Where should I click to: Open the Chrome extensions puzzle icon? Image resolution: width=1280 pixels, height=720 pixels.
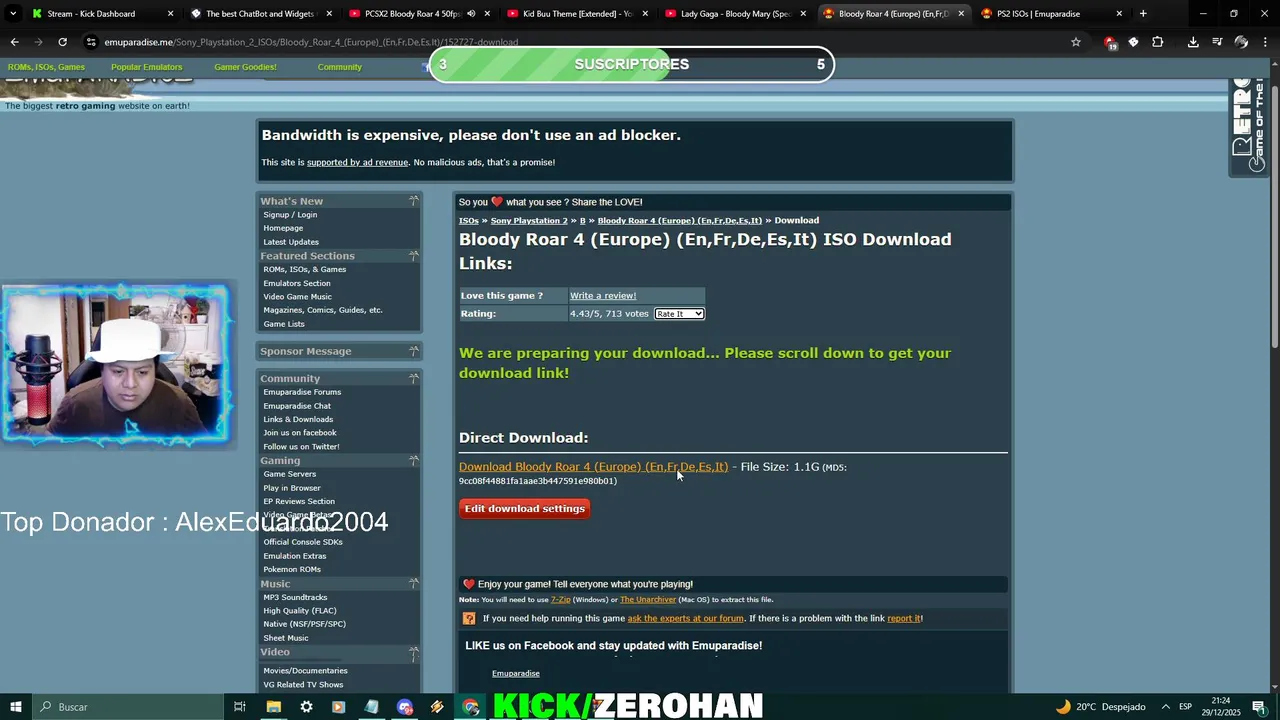pos(1158,42)
